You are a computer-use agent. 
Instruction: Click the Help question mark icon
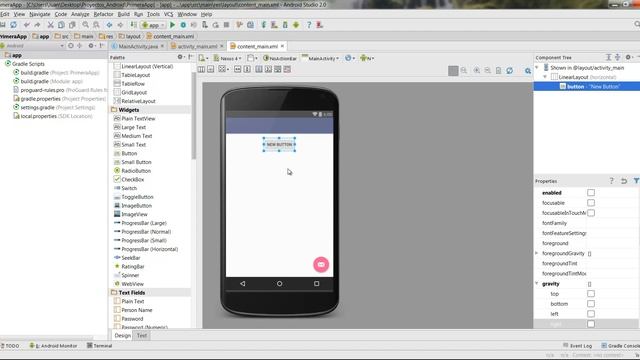[x=309, y=25]
